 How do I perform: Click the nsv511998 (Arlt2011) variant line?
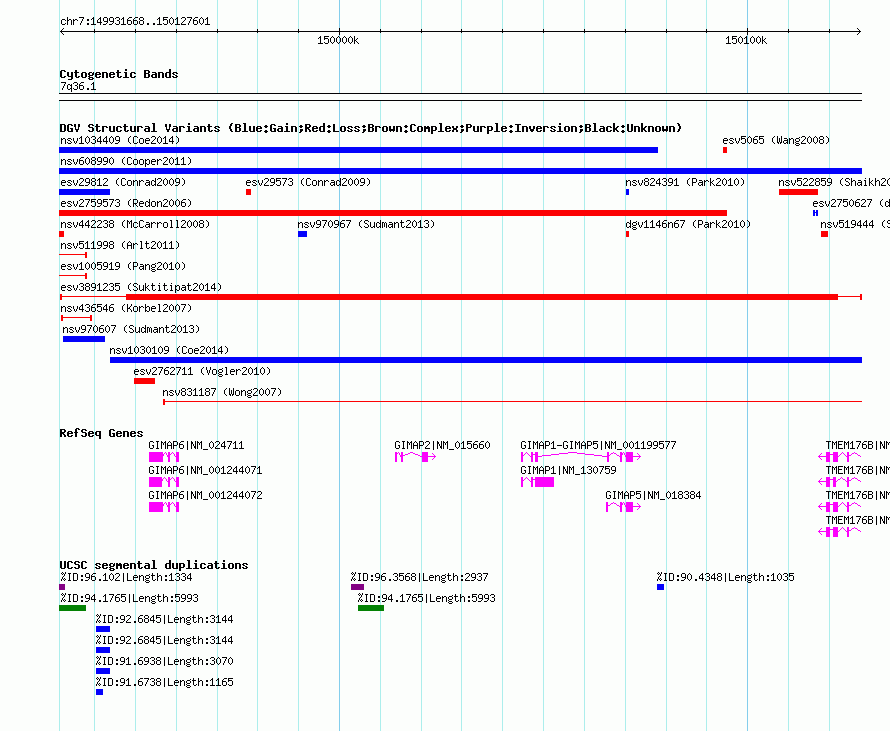73,255
